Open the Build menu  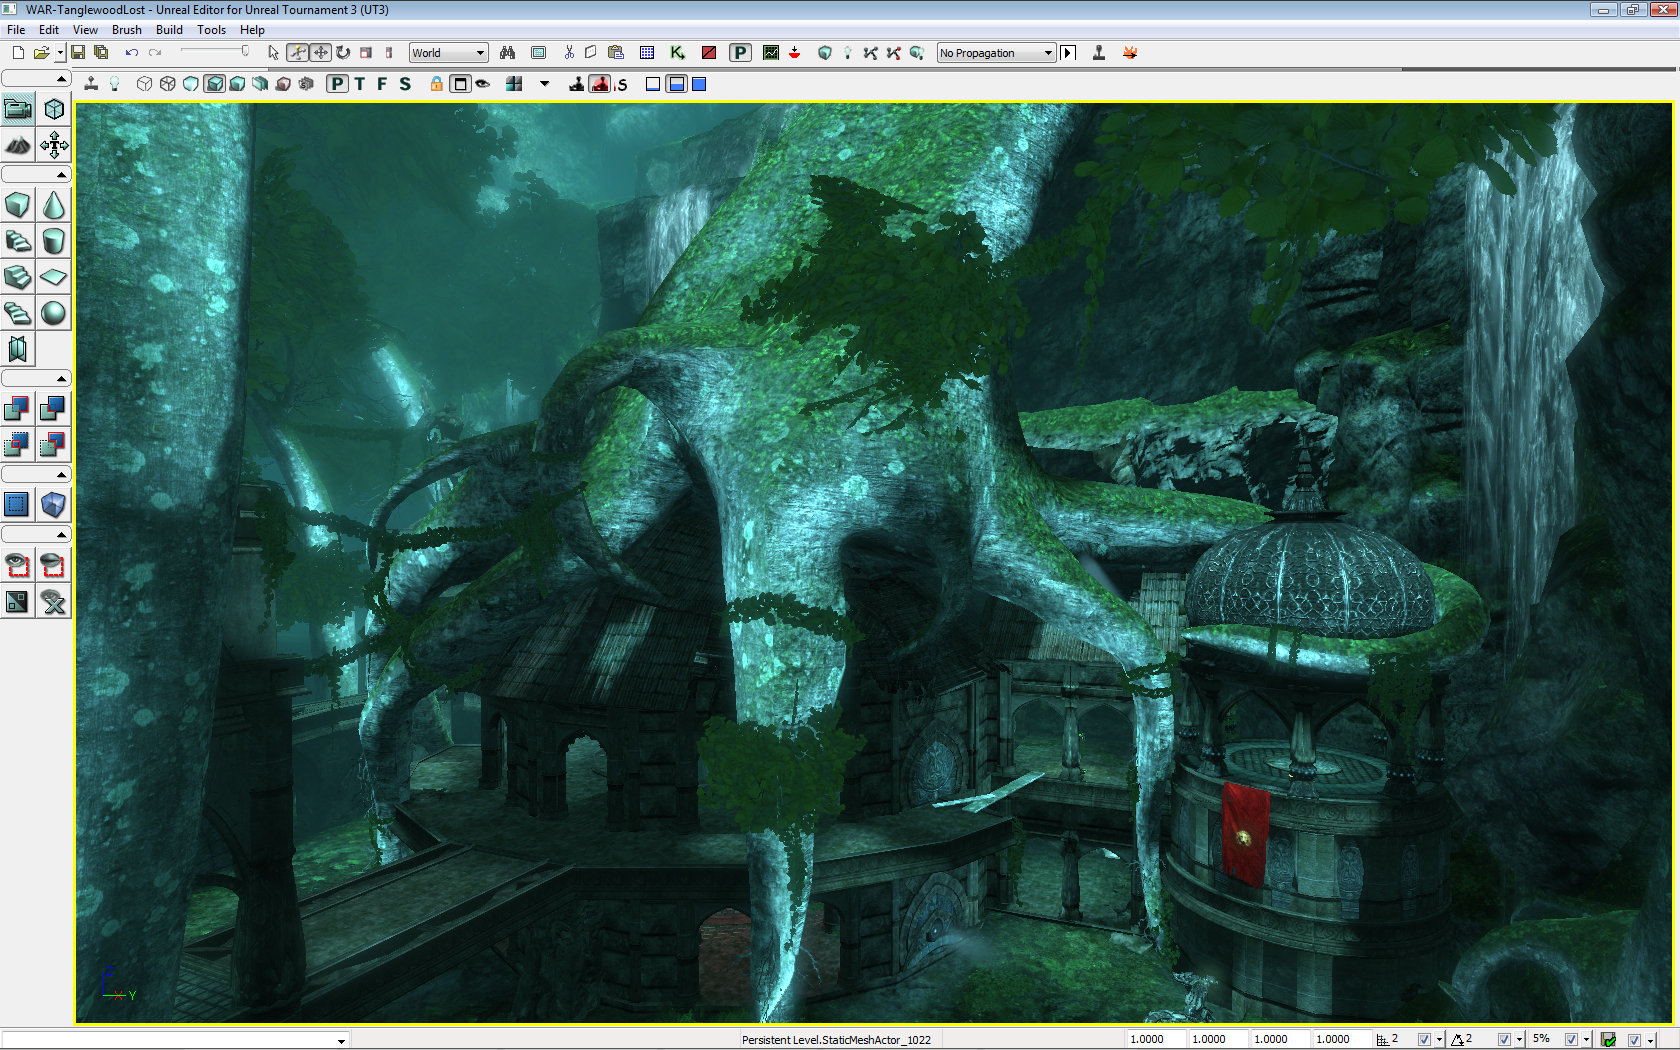coord(169,30)
